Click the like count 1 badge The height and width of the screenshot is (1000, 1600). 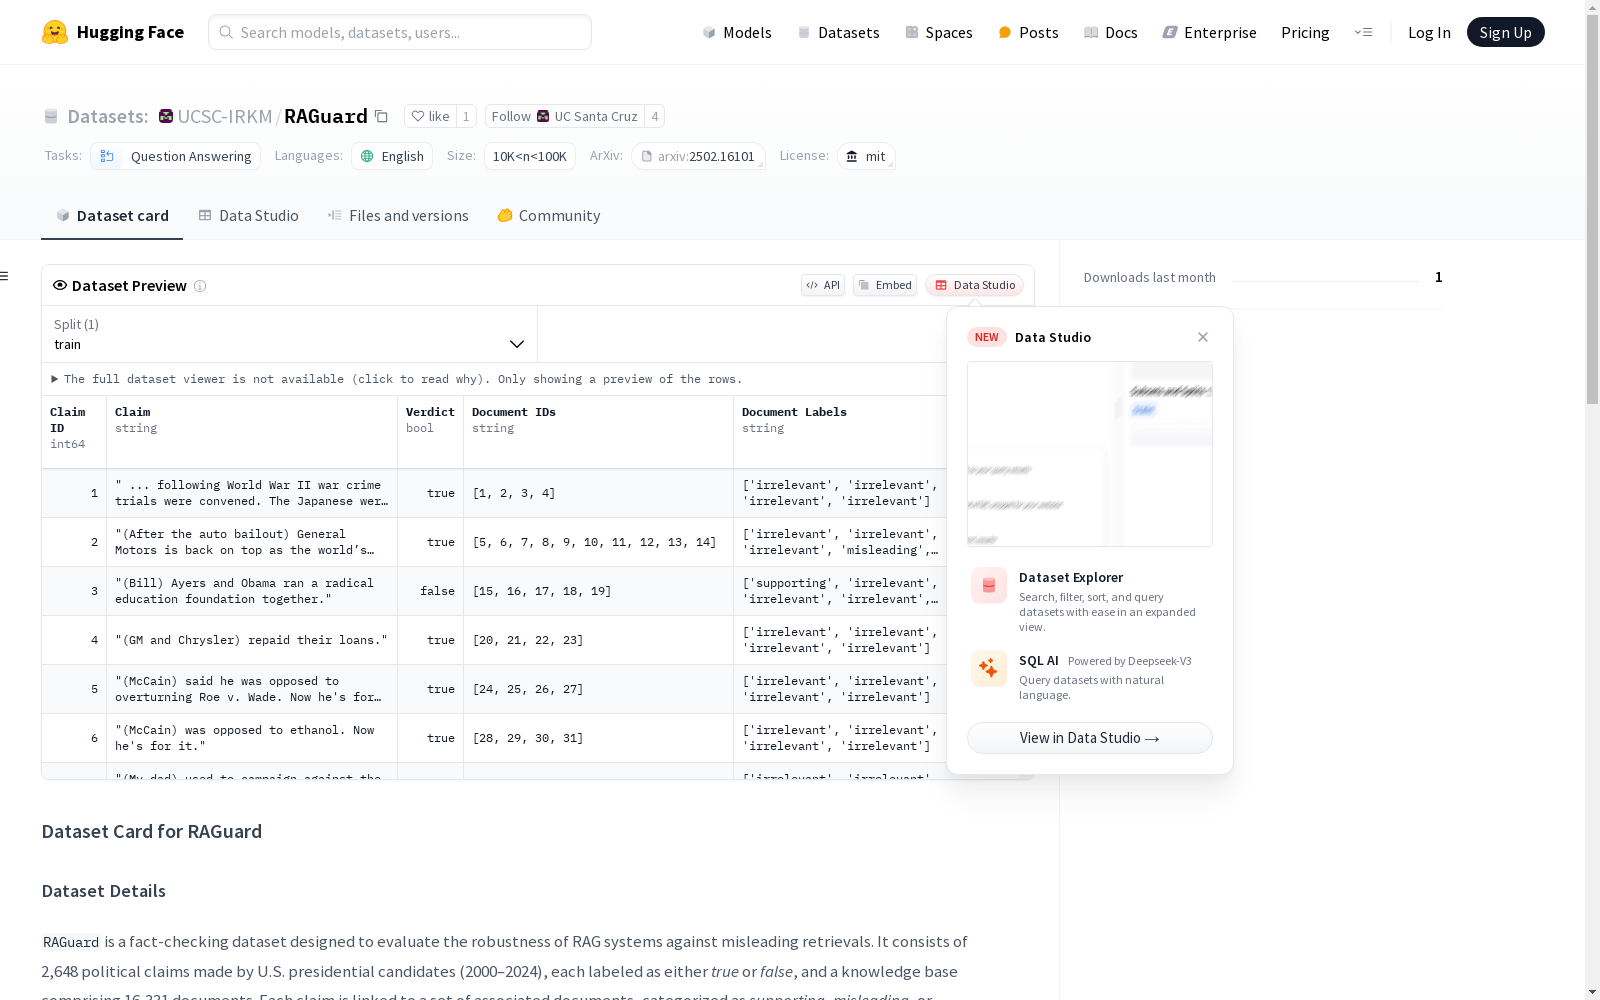466,116
